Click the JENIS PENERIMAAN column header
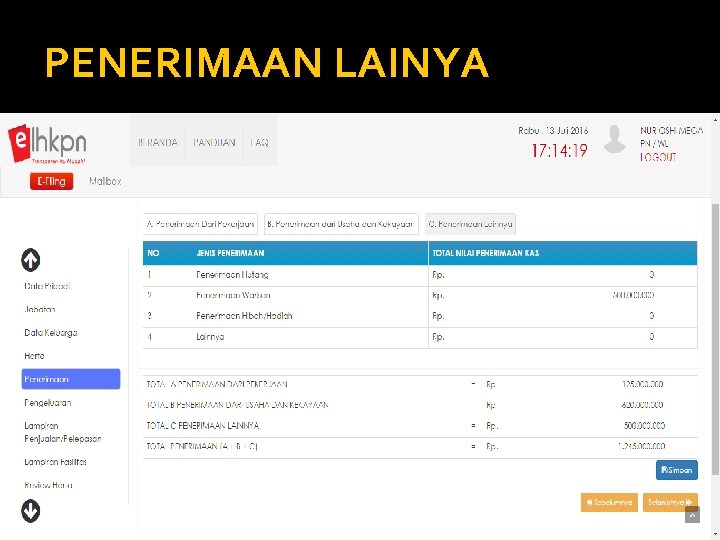The height and width of the screenshot is (540, 720). click(x=230, y=253)
